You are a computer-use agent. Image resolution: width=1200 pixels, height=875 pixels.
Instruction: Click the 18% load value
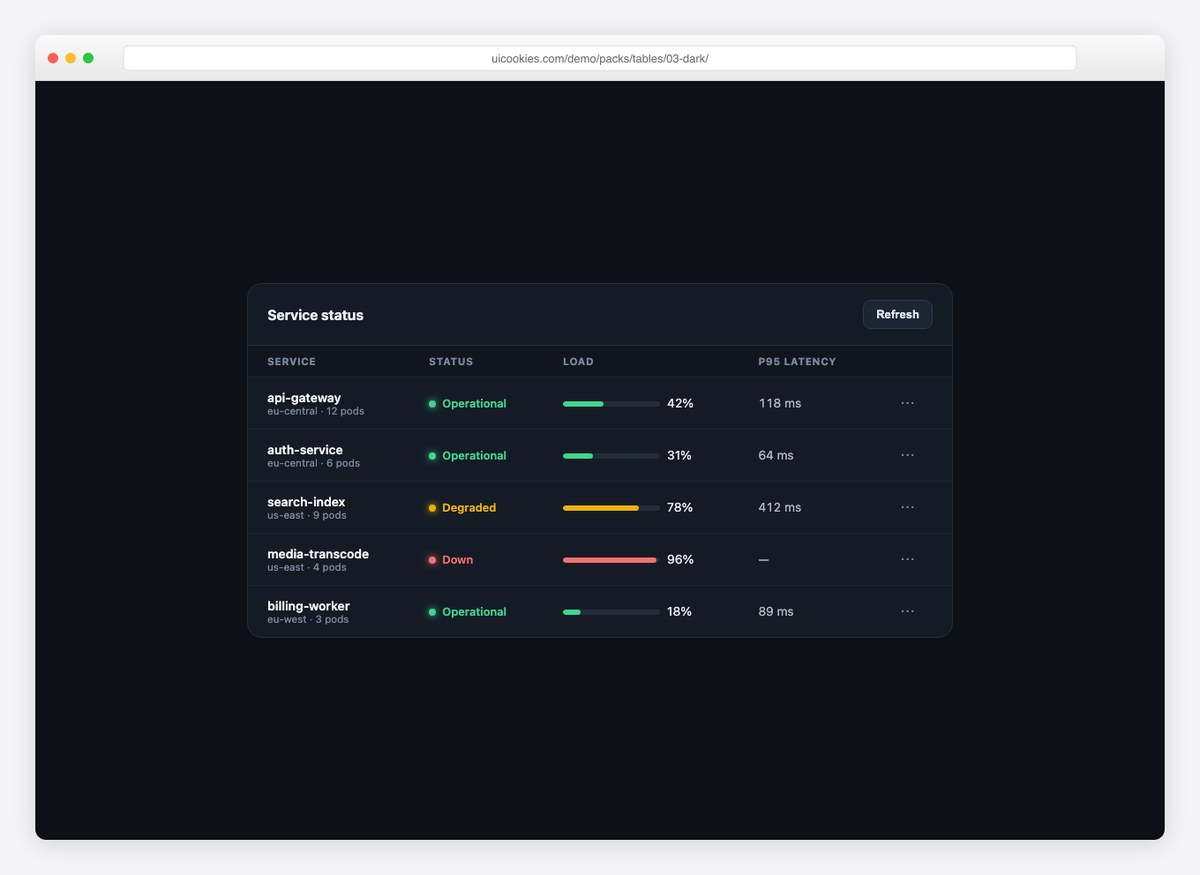point(679,612)
